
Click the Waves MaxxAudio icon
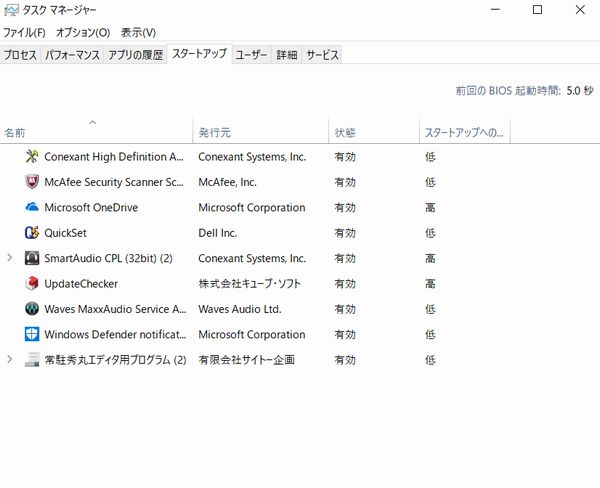32,309
